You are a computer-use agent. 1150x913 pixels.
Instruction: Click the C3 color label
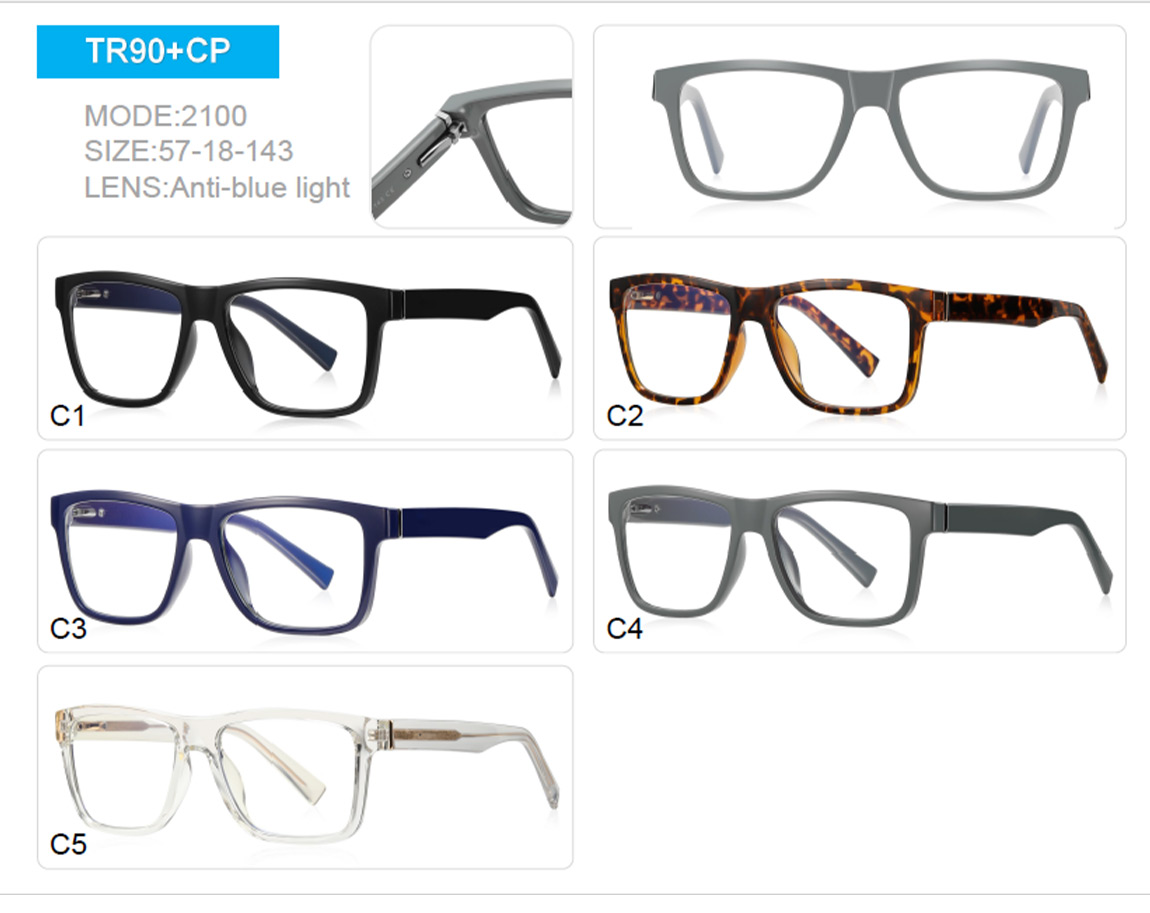pos(68,628)
